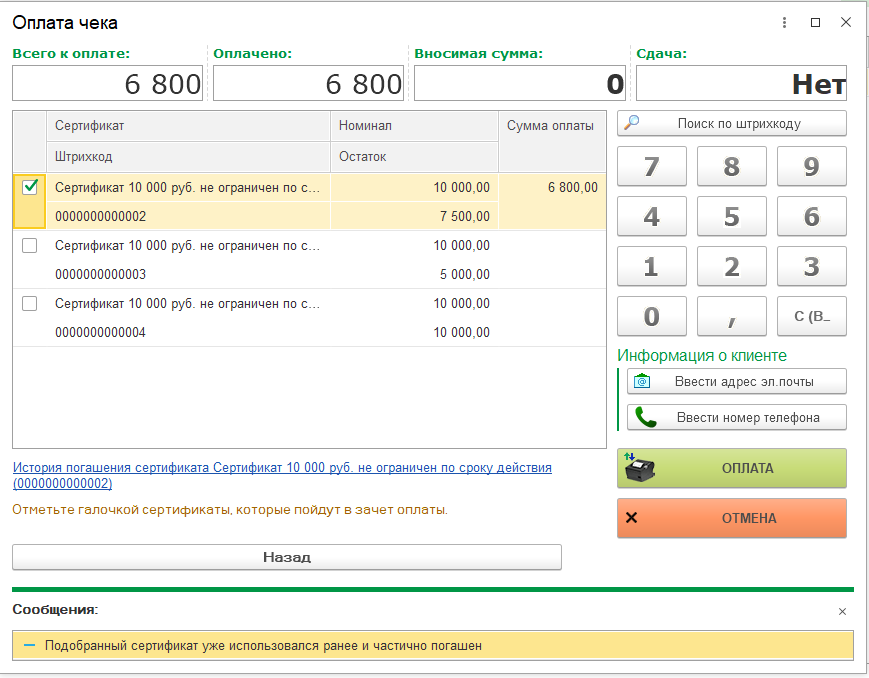Click the green phone handset icon
The image size is (869, 678).
(645, 417)
